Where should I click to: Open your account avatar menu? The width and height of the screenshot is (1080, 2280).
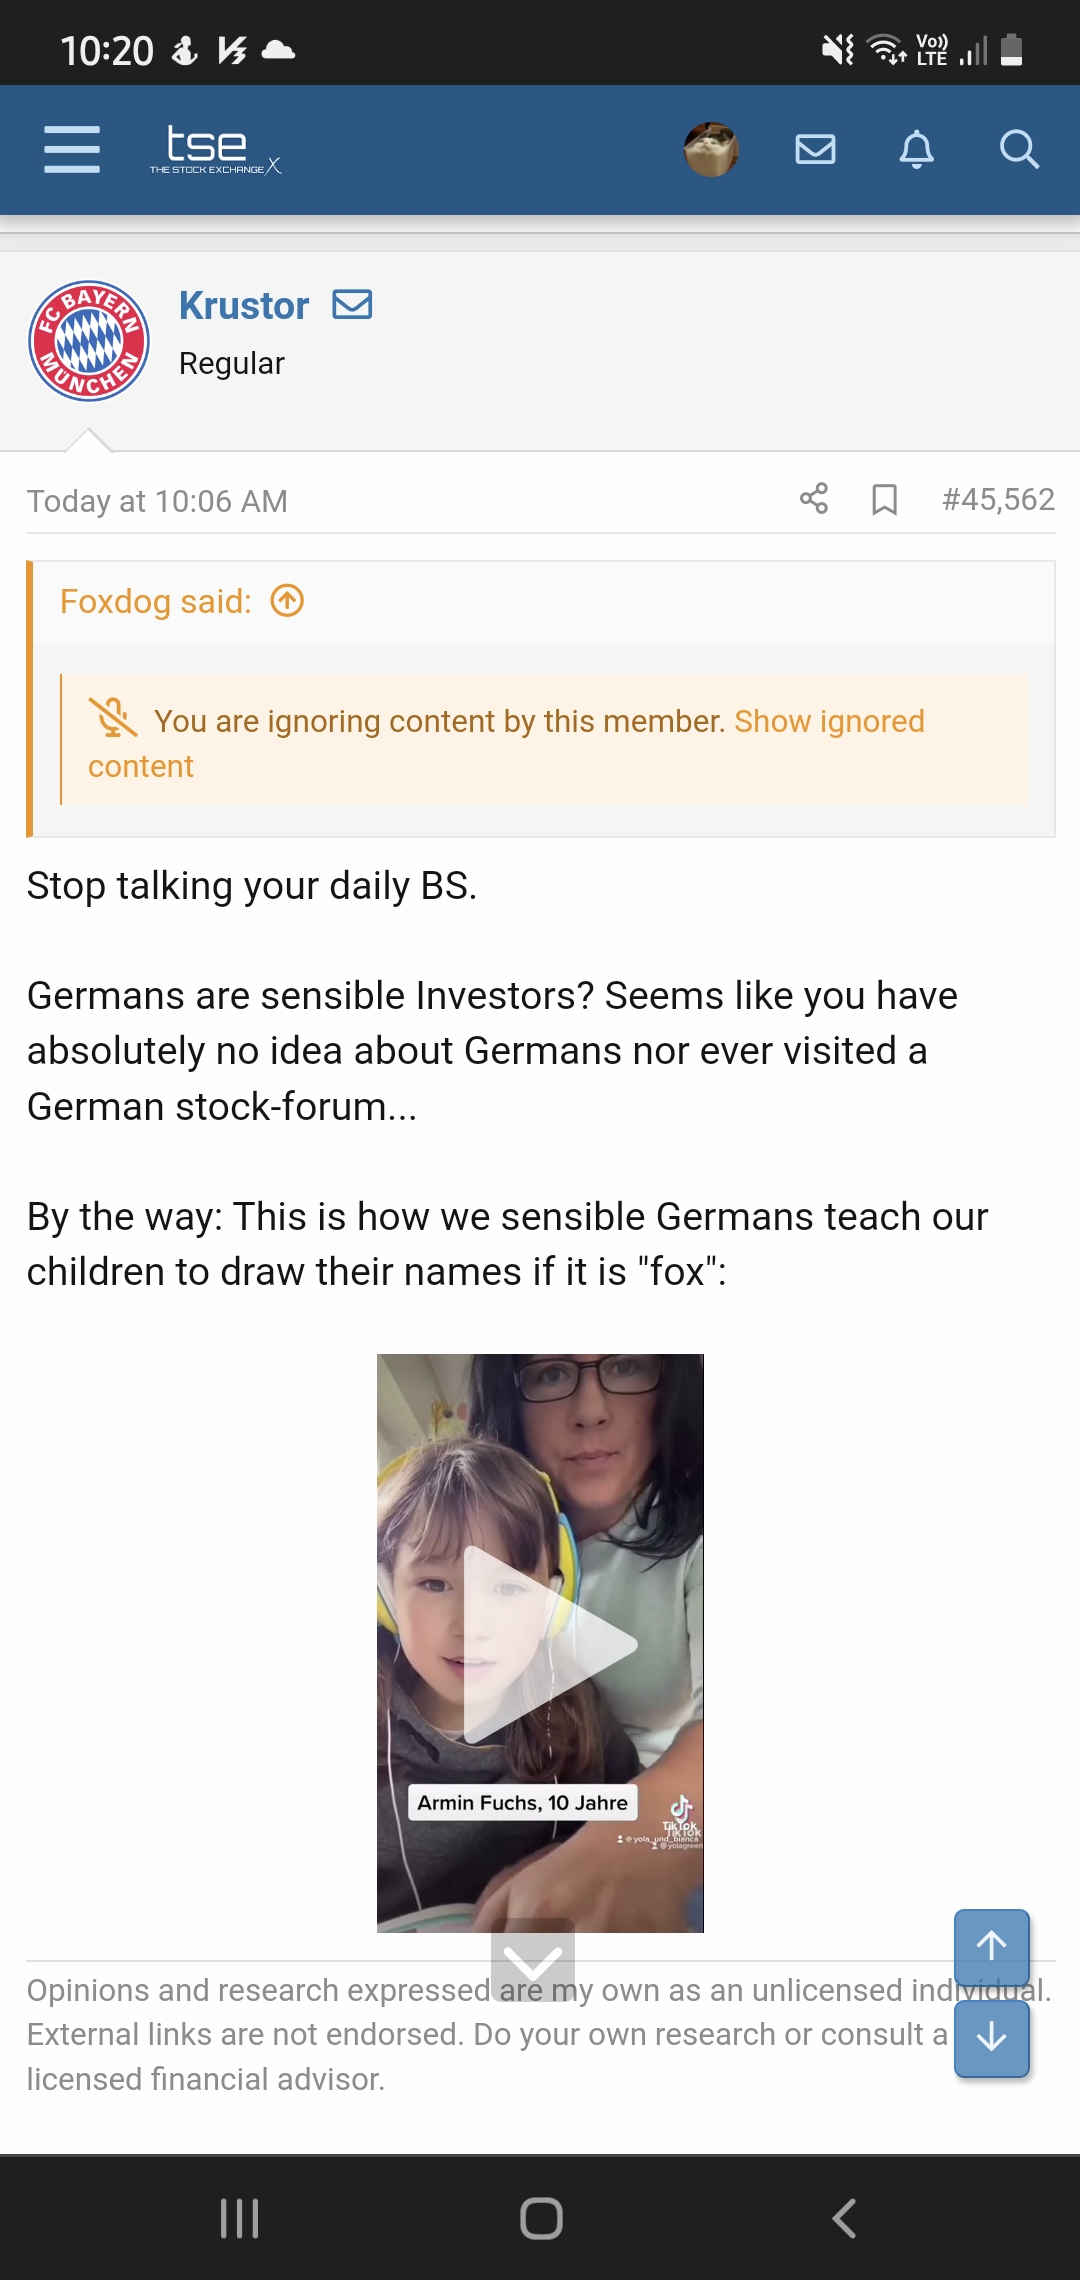pos(711,150)
